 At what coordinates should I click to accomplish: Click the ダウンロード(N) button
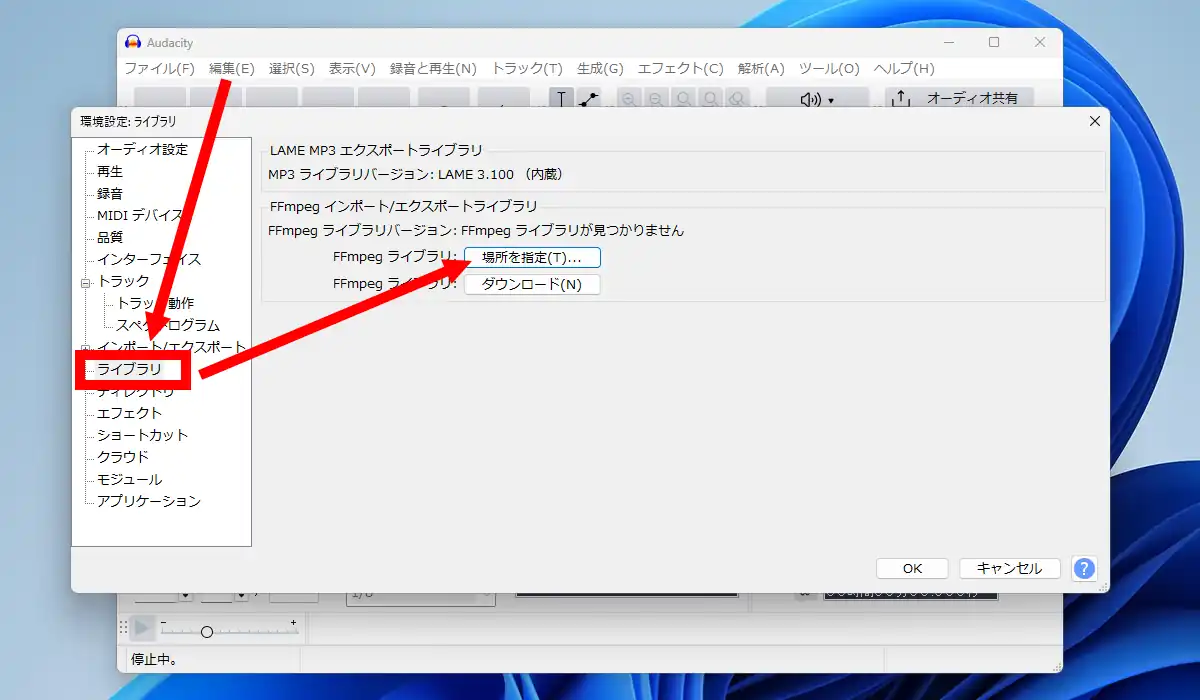click(x=532, y=284)
